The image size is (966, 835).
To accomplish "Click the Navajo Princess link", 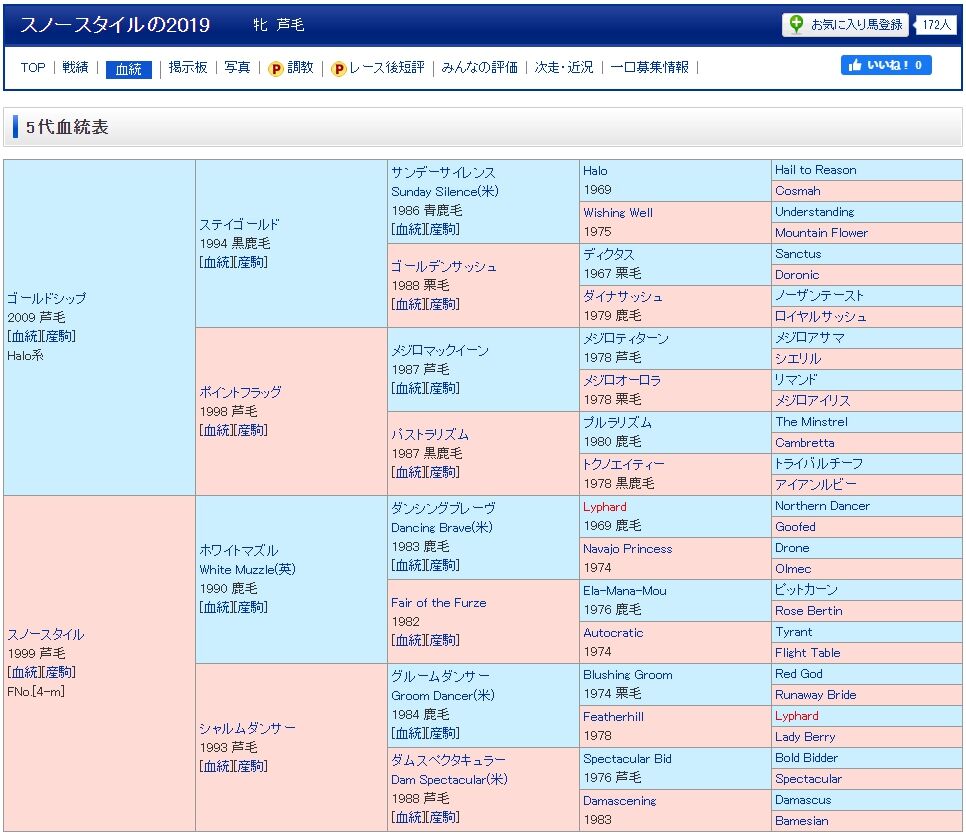I will coord(628,548).
